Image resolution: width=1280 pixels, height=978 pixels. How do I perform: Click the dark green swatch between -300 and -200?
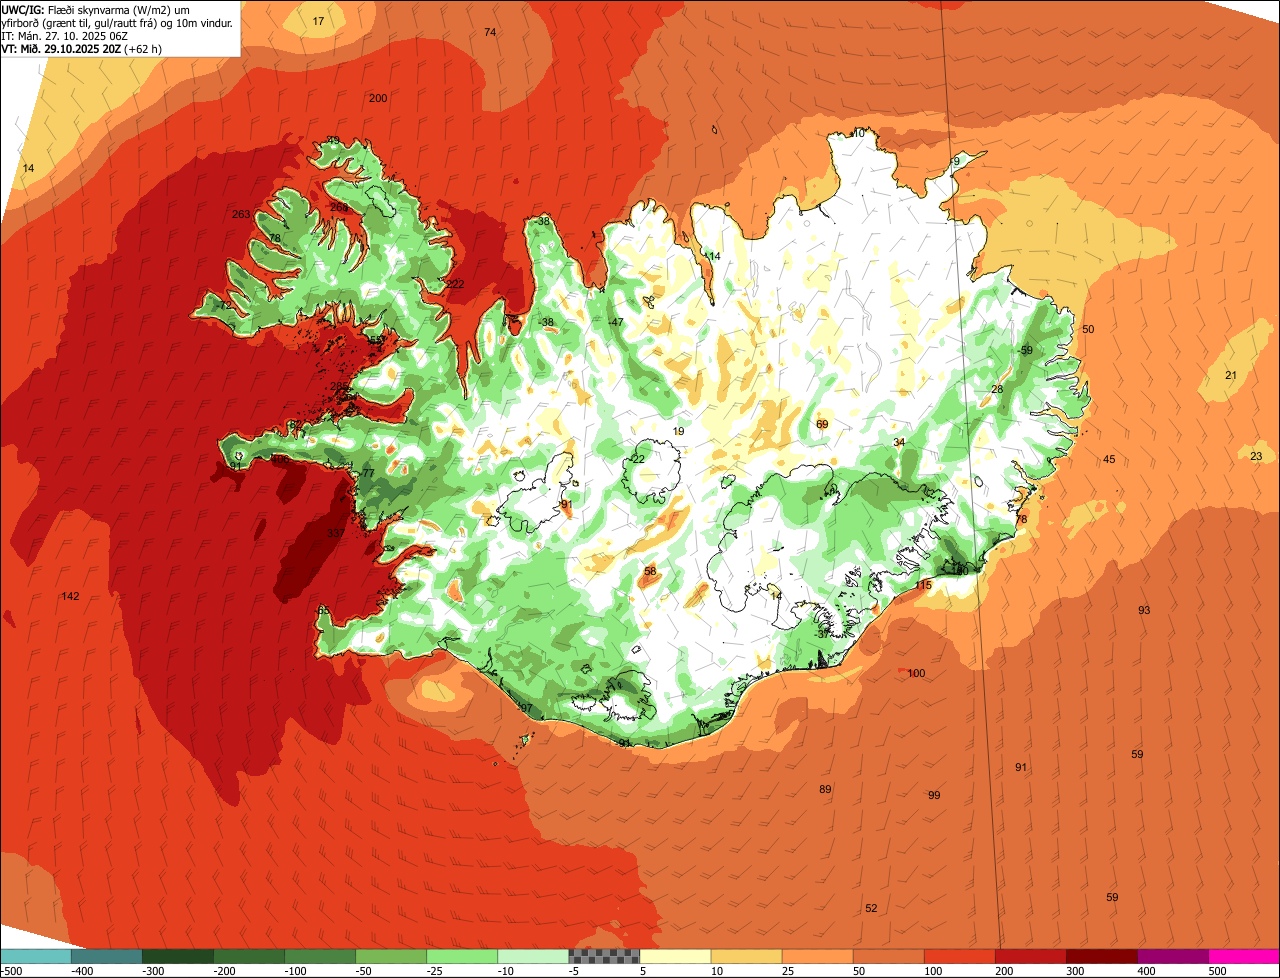coord(177,956)
